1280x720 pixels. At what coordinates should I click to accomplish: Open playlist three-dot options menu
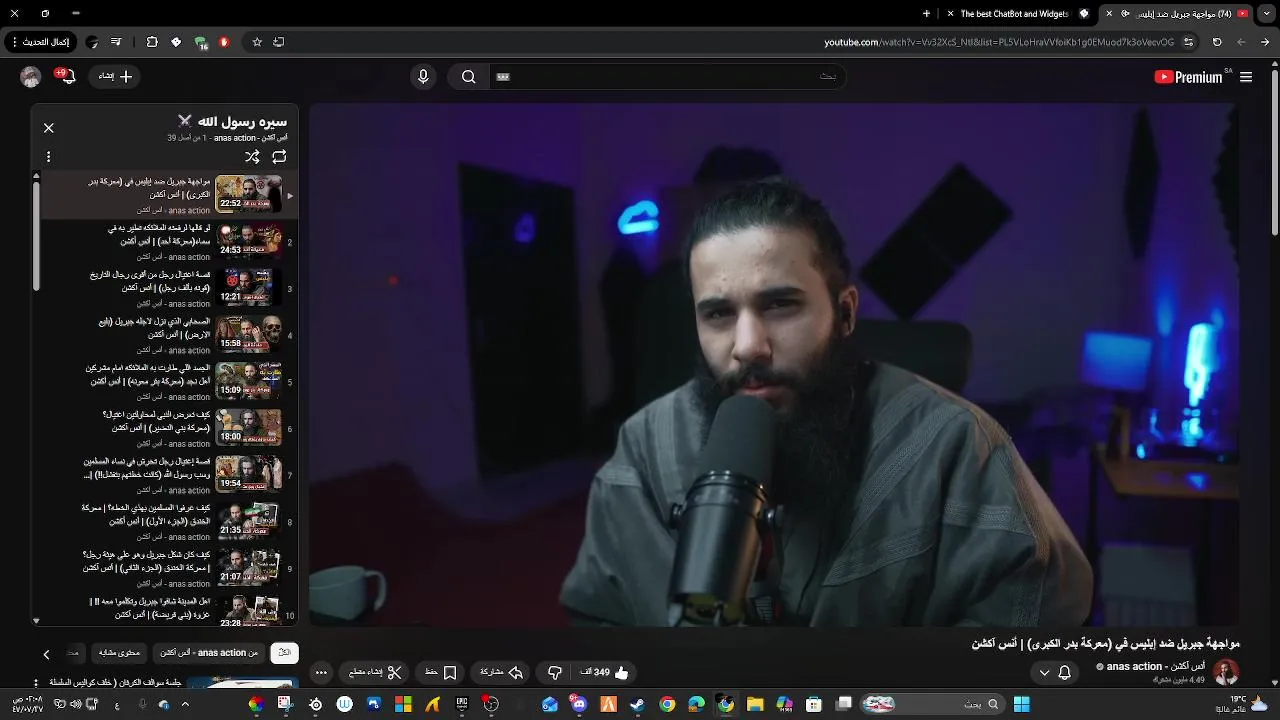48,157
